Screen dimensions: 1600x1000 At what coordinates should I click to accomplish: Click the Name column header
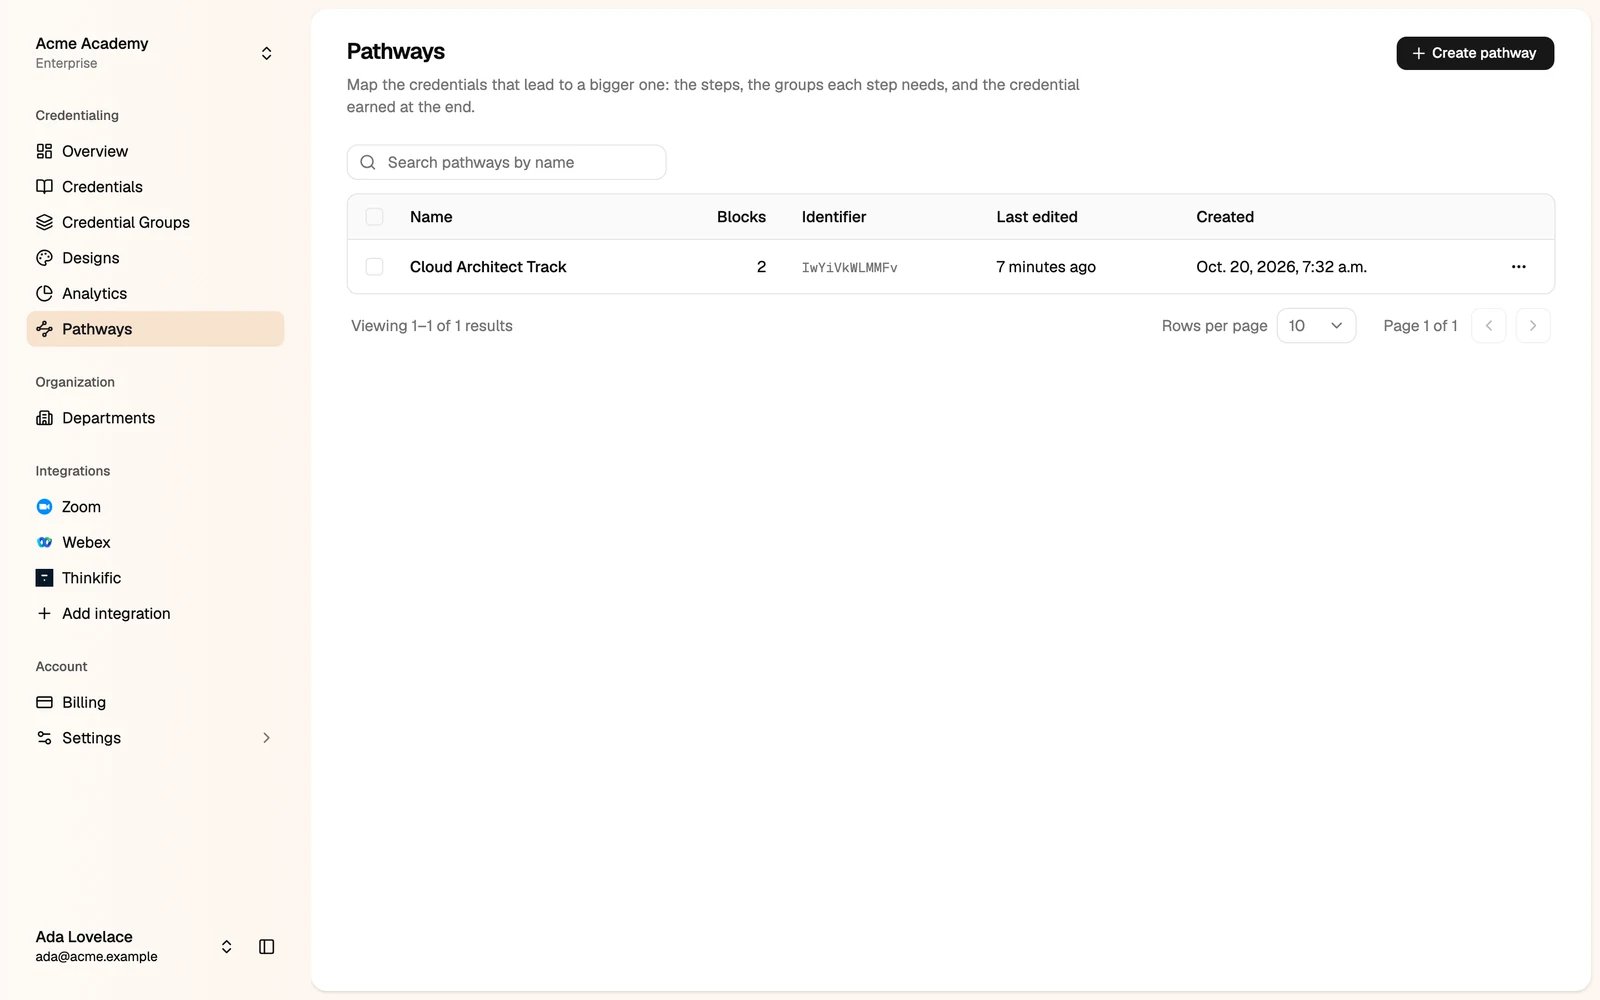click(431, 217)
